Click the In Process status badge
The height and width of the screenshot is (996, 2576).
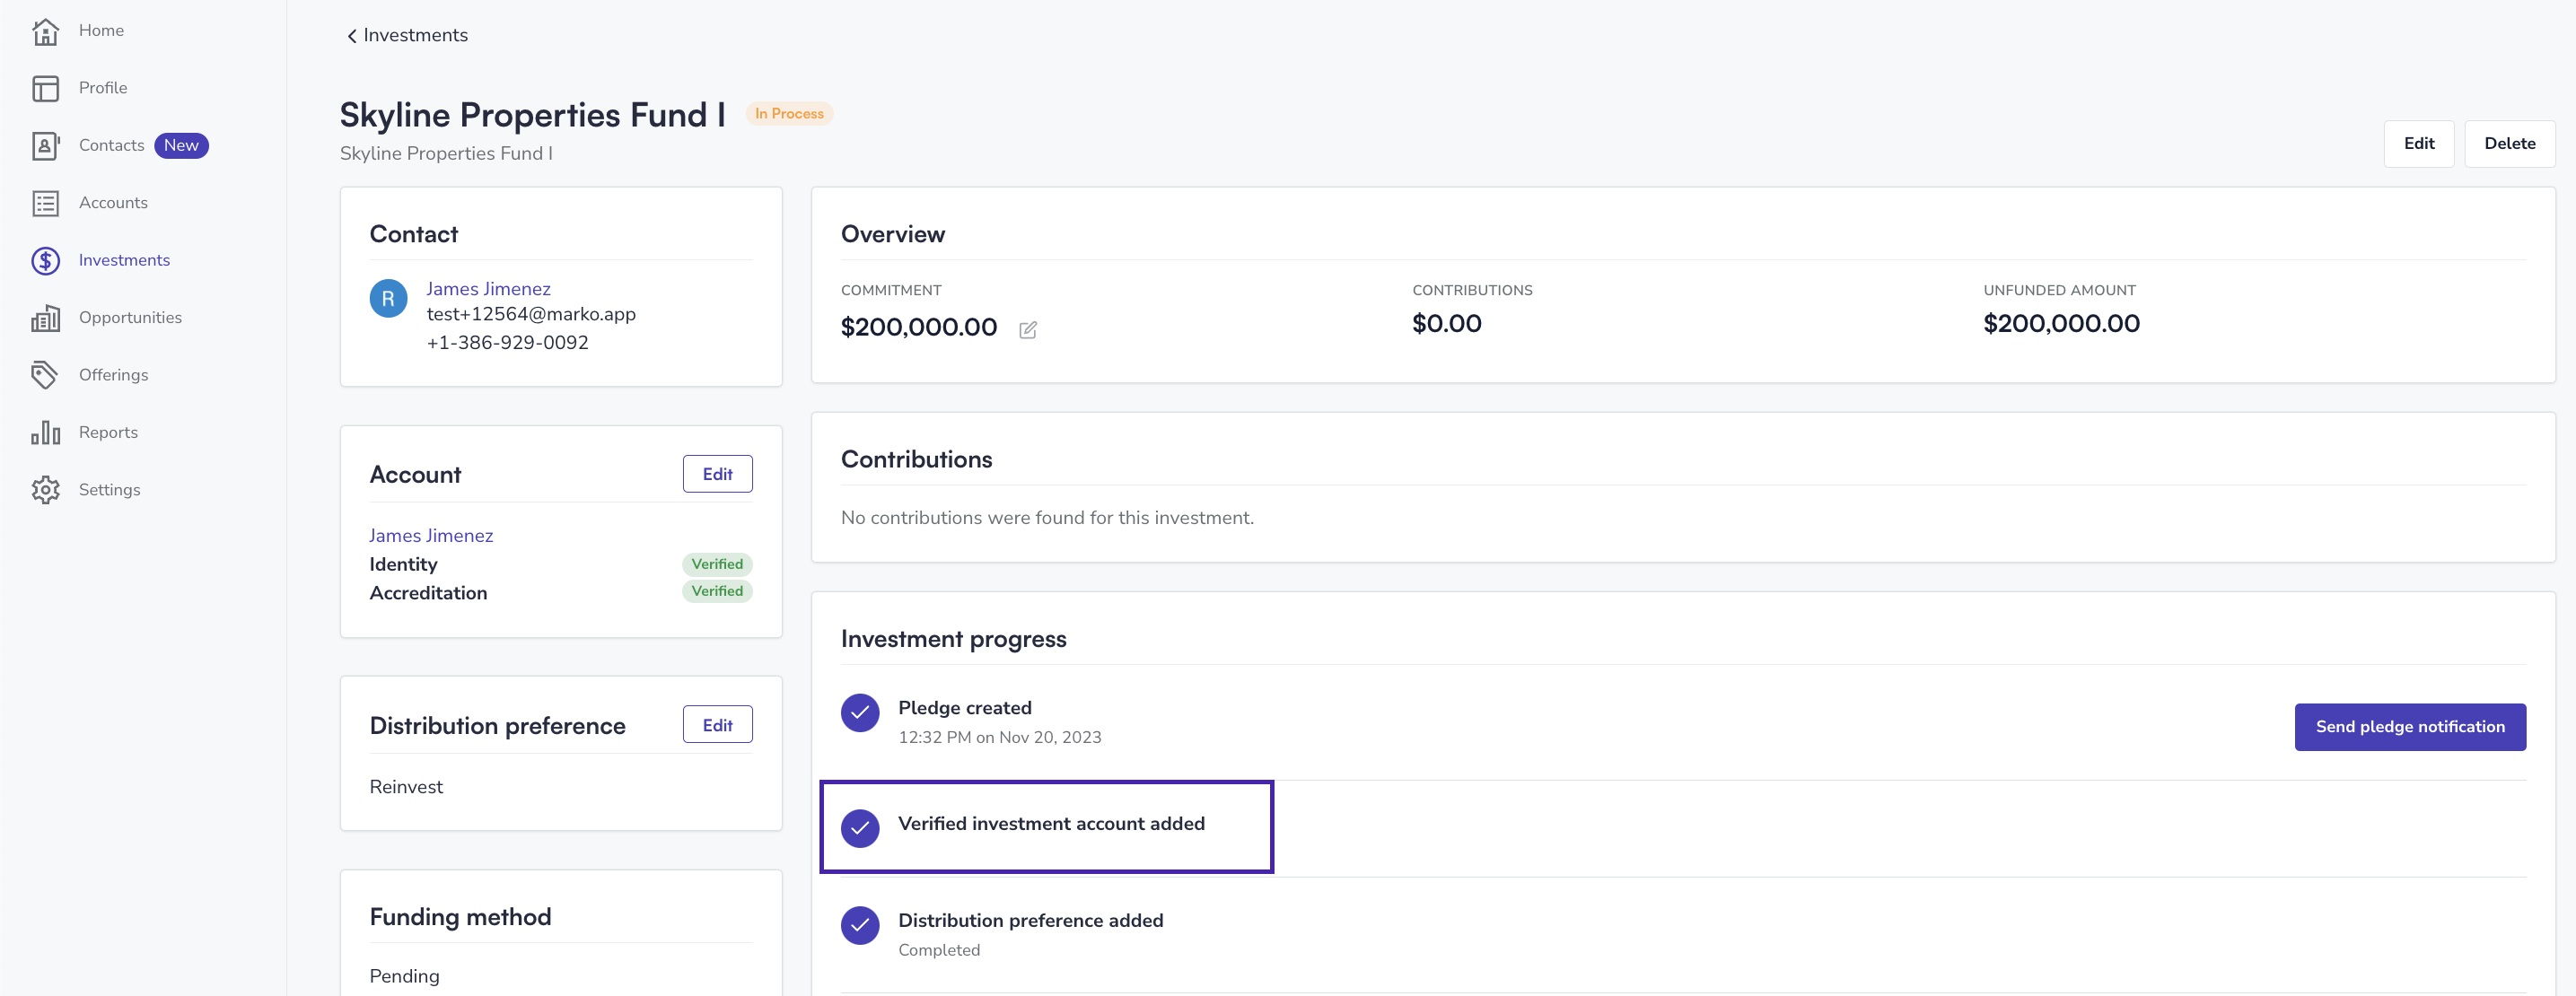coord(789,114)
